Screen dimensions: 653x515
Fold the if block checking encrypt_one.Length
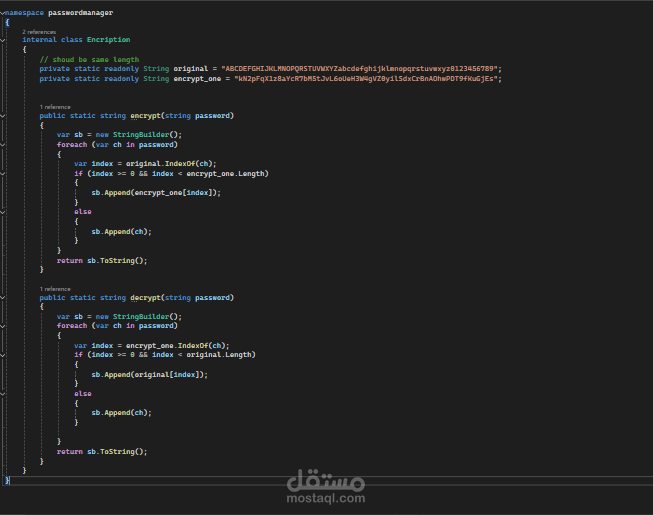click(2, 174)
